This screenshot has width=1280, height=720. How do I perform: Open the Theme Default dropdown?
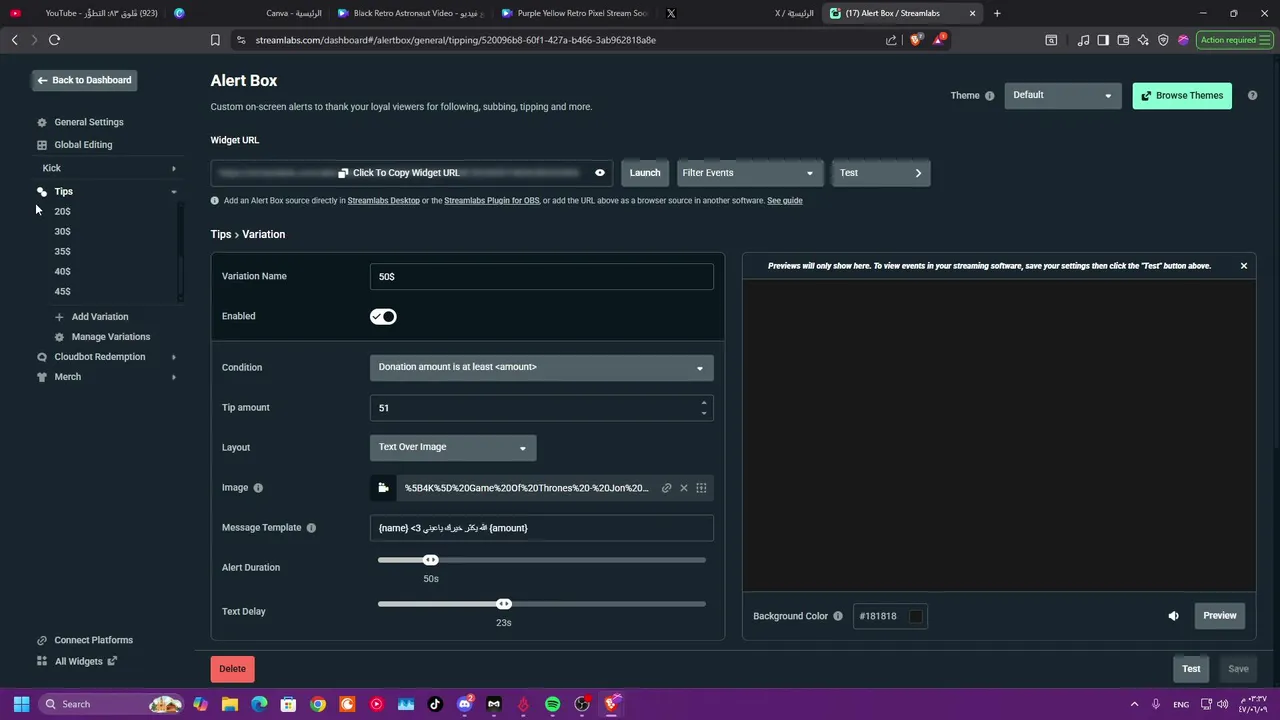point(1062,96)
